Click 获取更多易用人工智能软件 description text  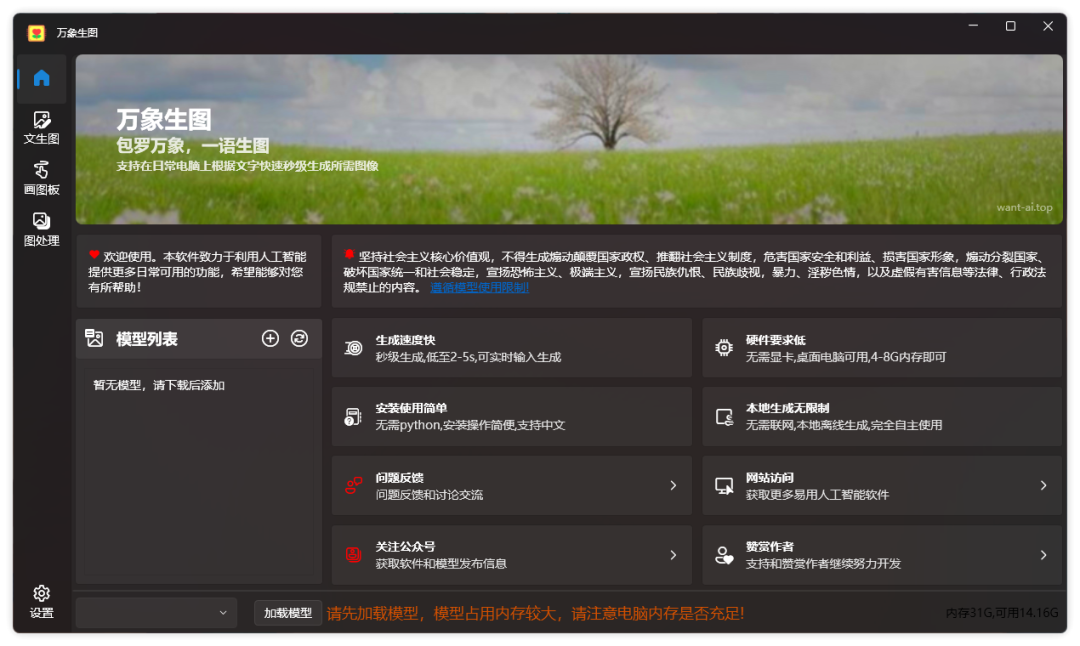818,494
